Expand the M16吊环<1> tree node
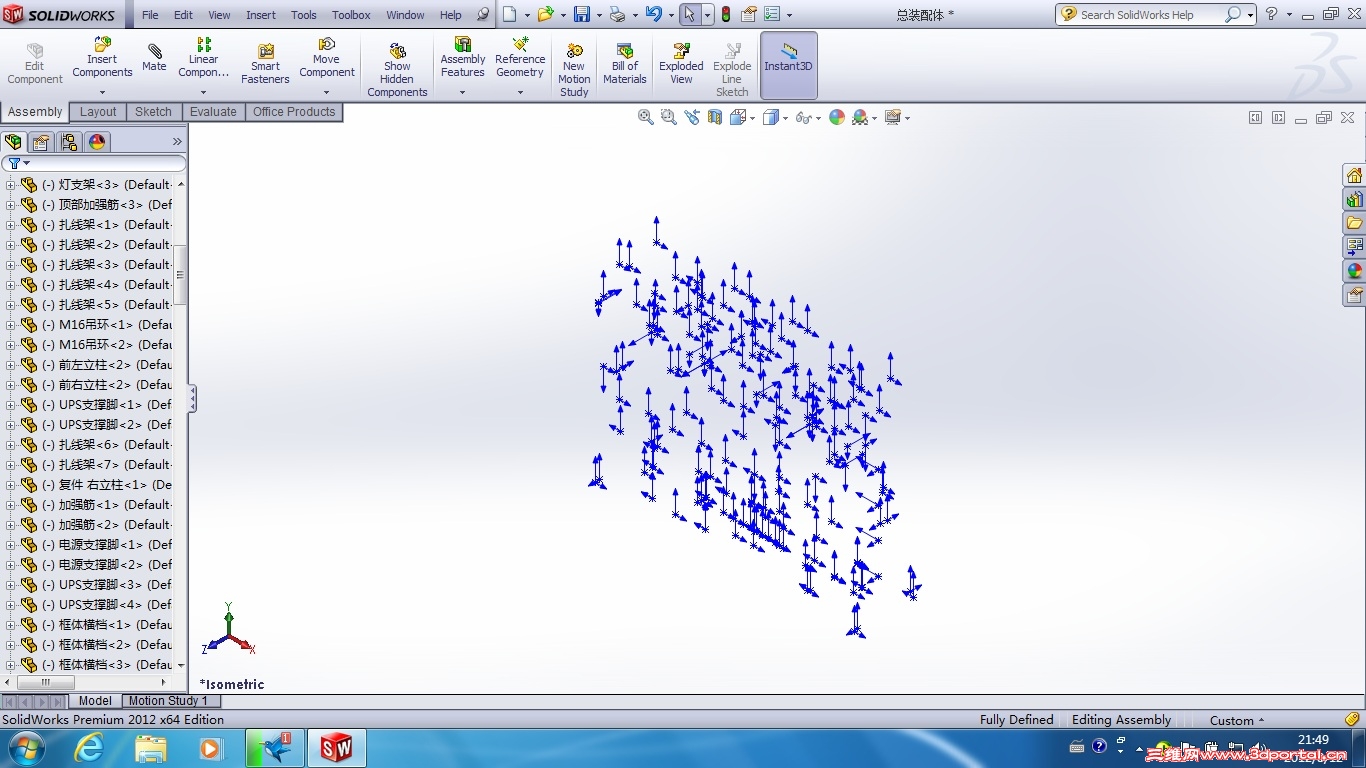 click(x=10, y=325)
